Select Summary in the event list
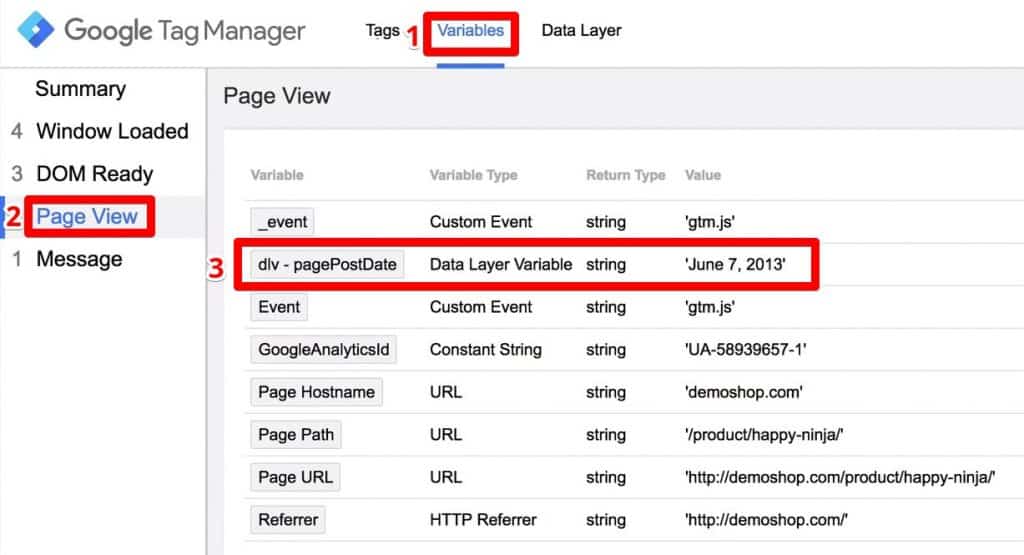The width and height of the screenshot is (1024, 555). [80, 89]
